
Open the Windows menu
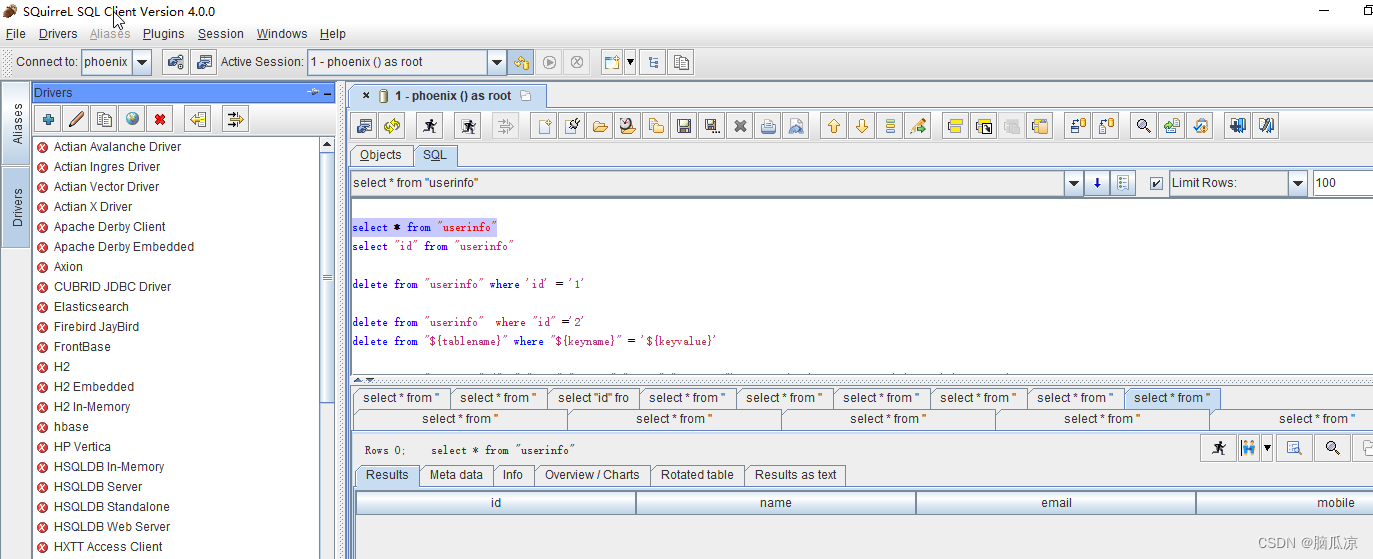[282, 34]
